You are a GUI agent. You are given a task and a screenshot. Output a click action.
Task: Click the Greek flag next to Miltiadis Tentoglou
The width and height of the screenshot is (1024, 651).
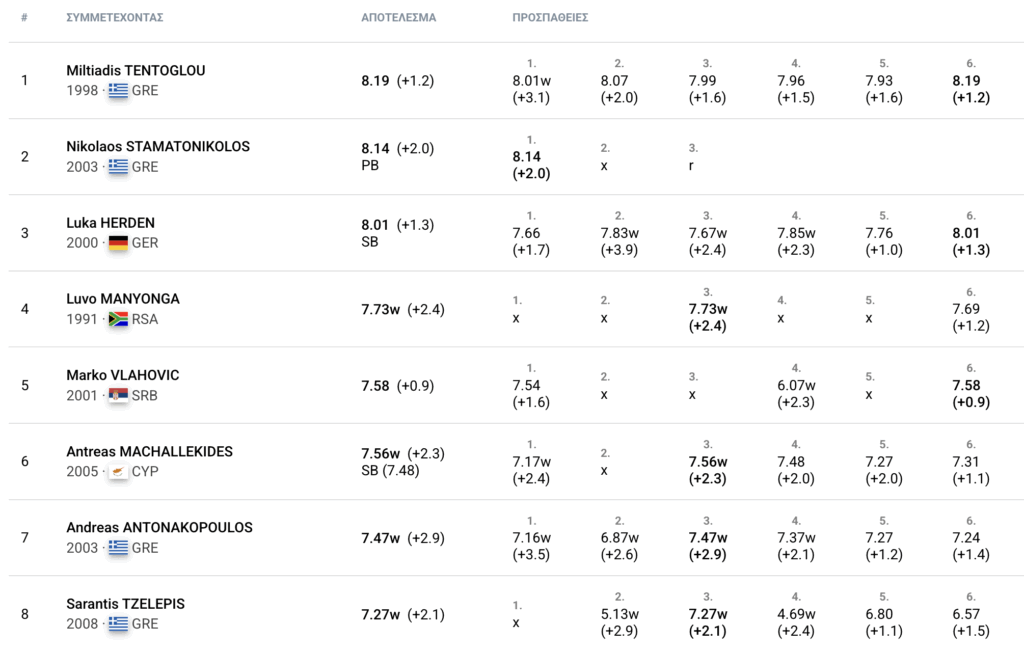tap(118, 90)
